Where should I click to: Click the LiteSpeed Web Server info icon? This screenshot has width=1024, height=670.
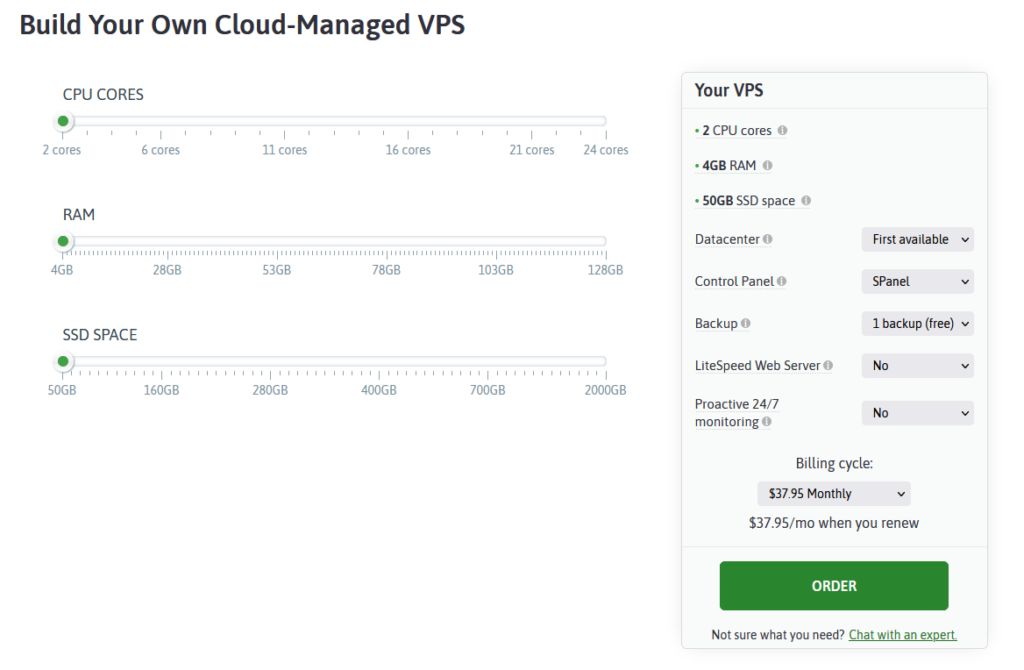point(827,365)
